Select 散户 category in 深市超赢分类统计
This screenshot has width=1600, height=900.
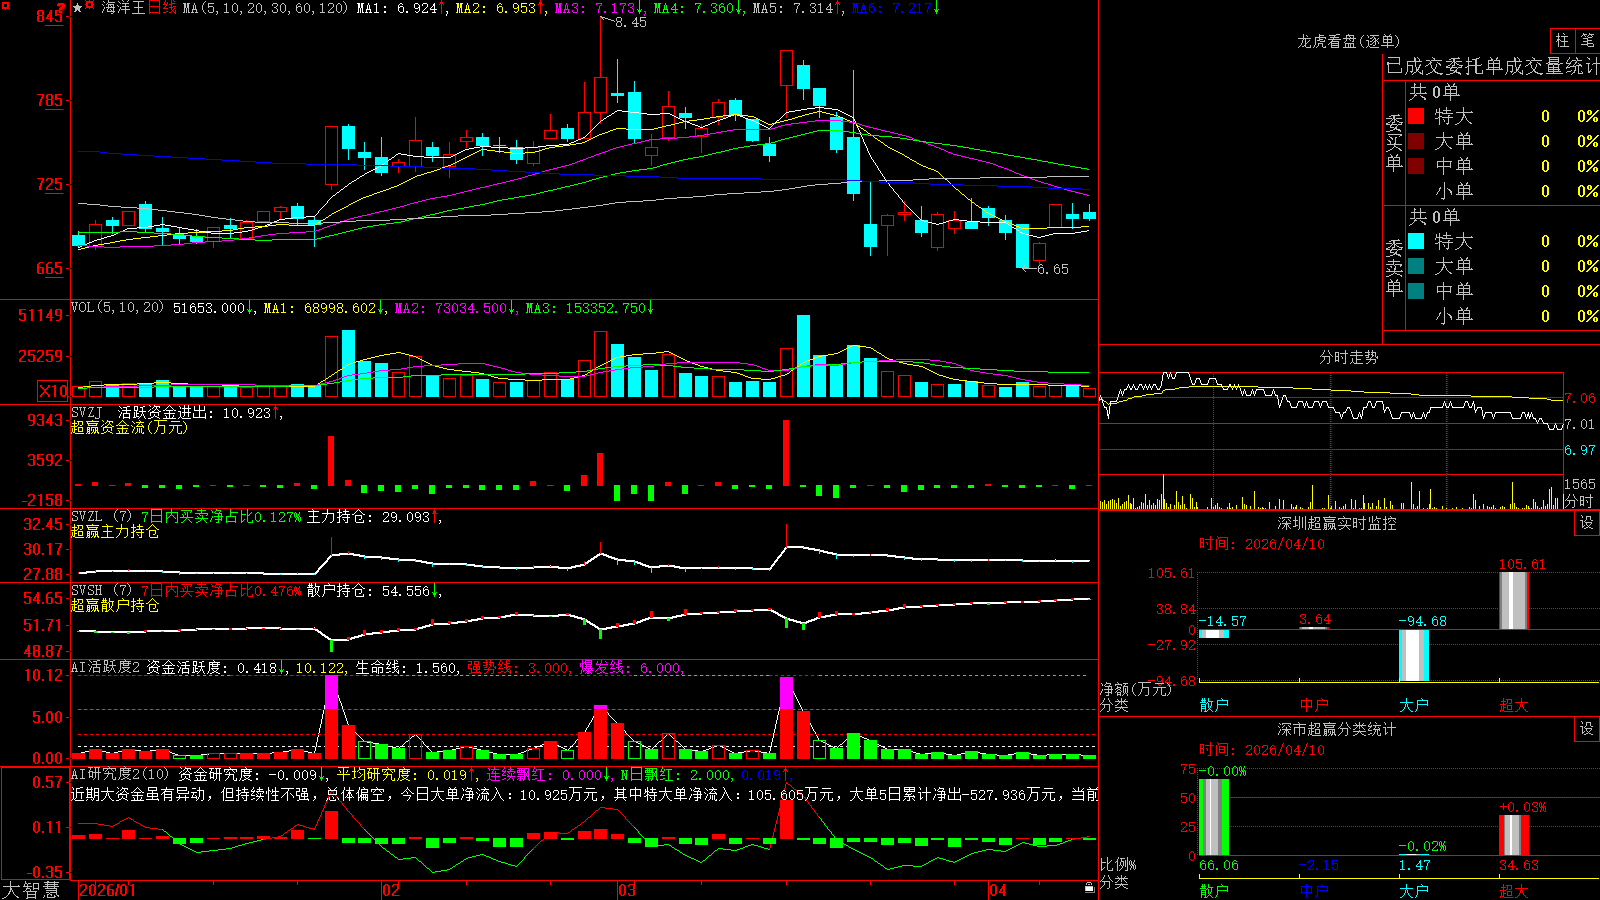[1214, 890]
